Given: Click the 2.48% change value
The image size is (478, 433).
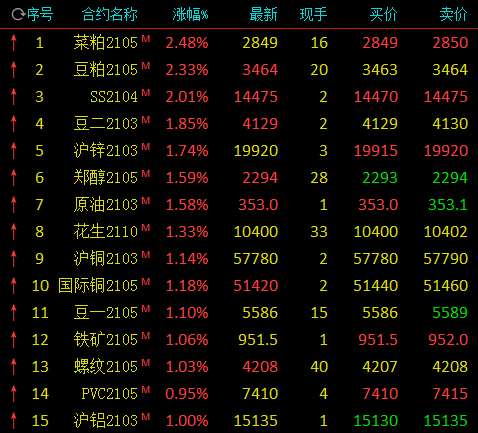Looking at the screenshot, I should tap(187, 43).
